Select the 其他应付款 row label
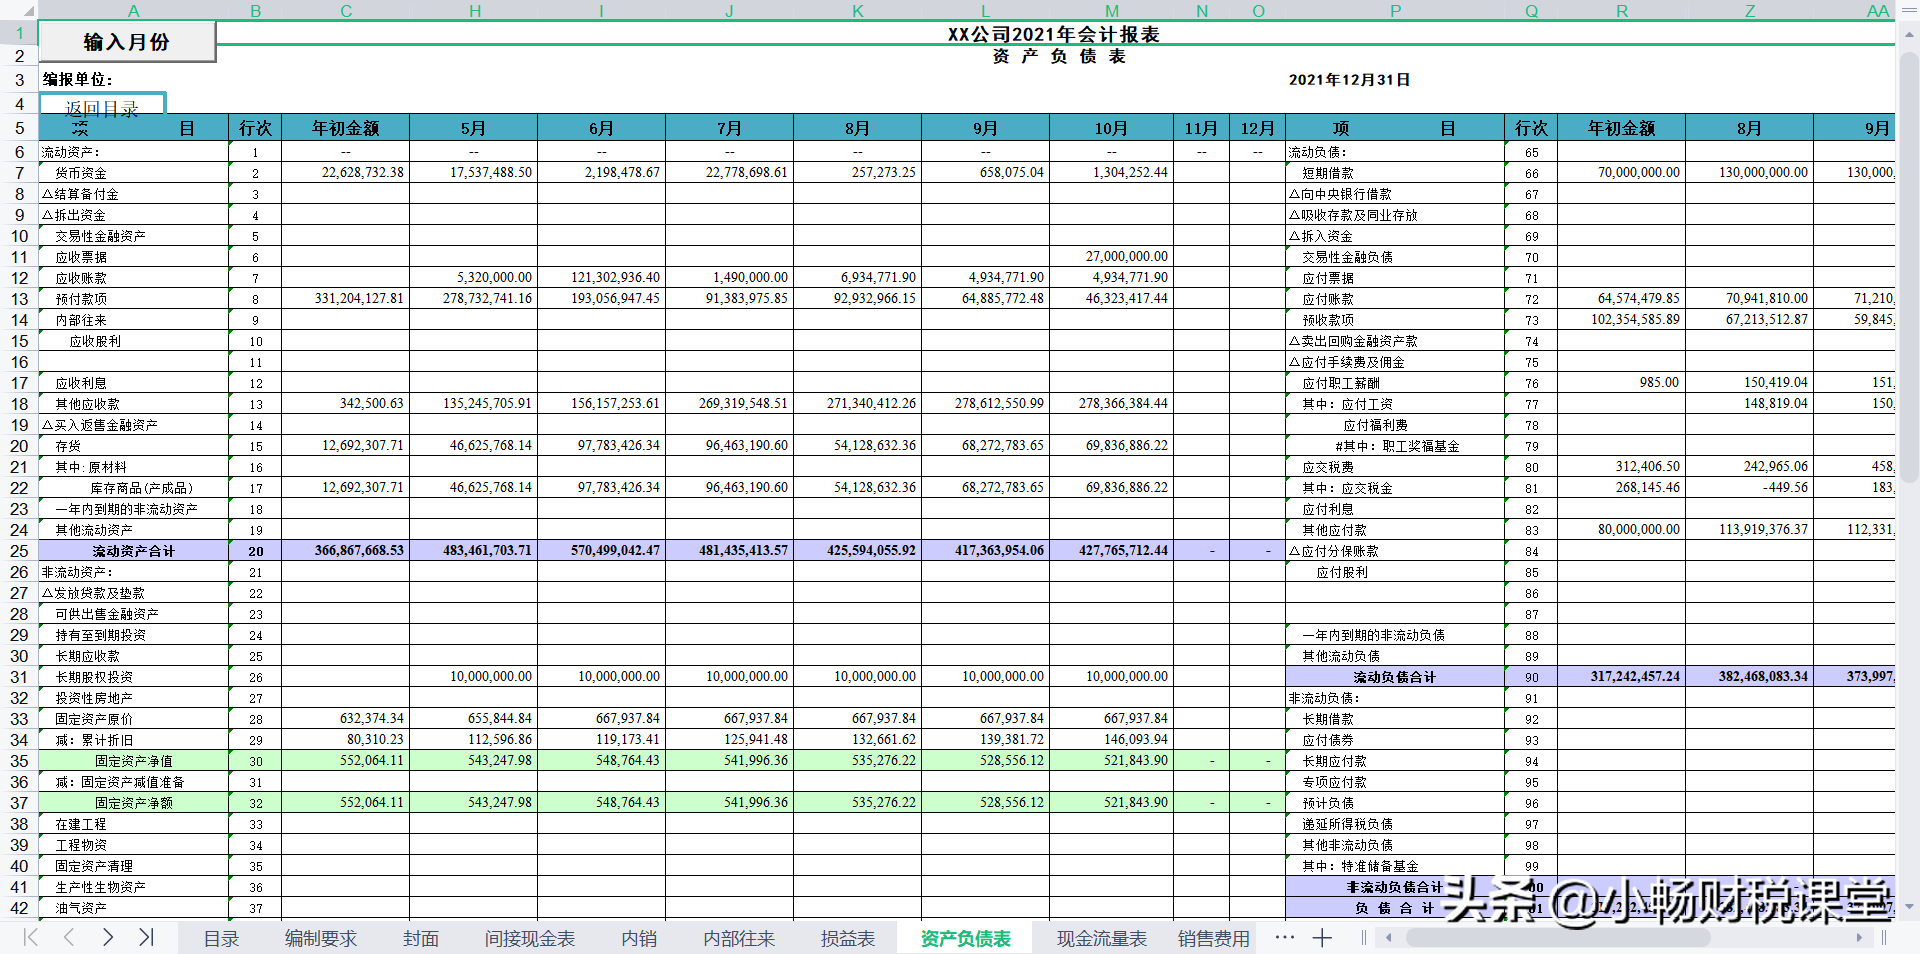The image size is (1920, 954). [1334, 530]
